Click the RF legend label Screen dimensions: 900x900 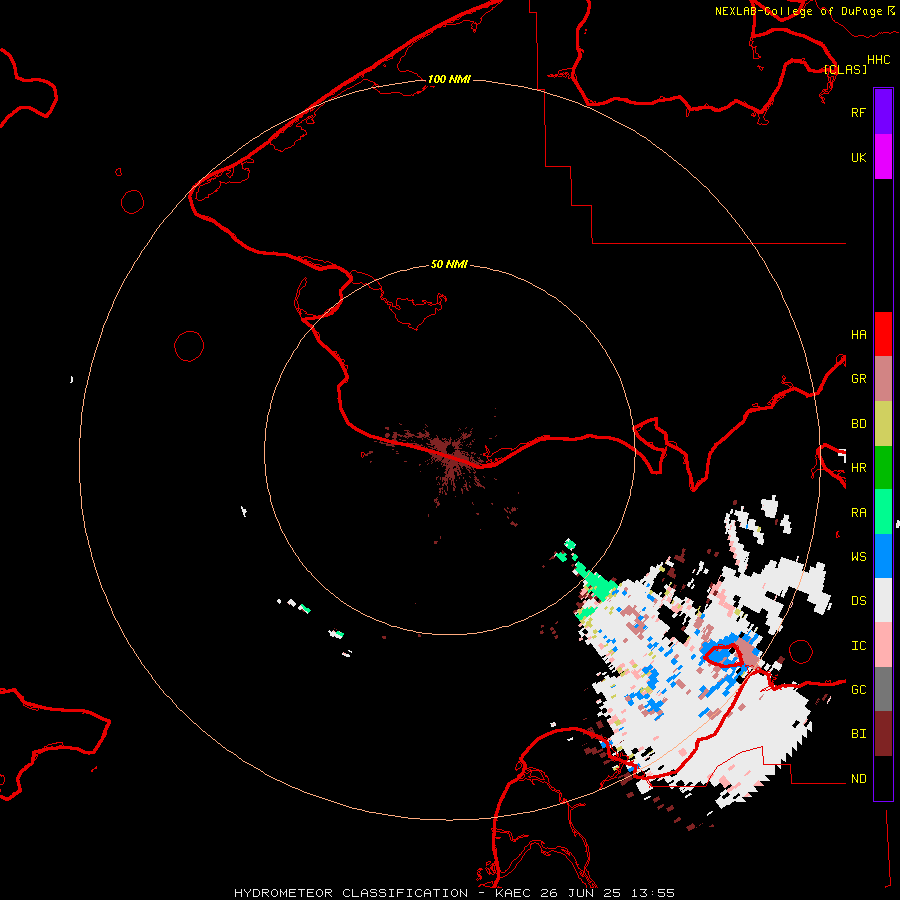(858, 112)
